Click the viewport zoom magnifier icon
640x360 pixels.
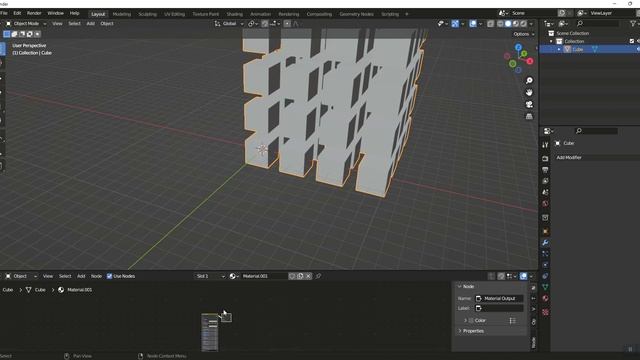tap(529, 80)
